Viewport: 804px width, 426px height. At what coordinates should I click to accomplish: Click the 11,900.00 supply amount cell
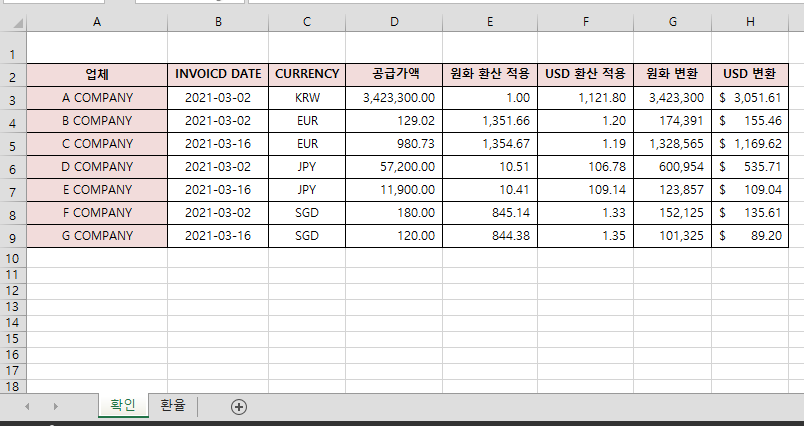point(394,190)
